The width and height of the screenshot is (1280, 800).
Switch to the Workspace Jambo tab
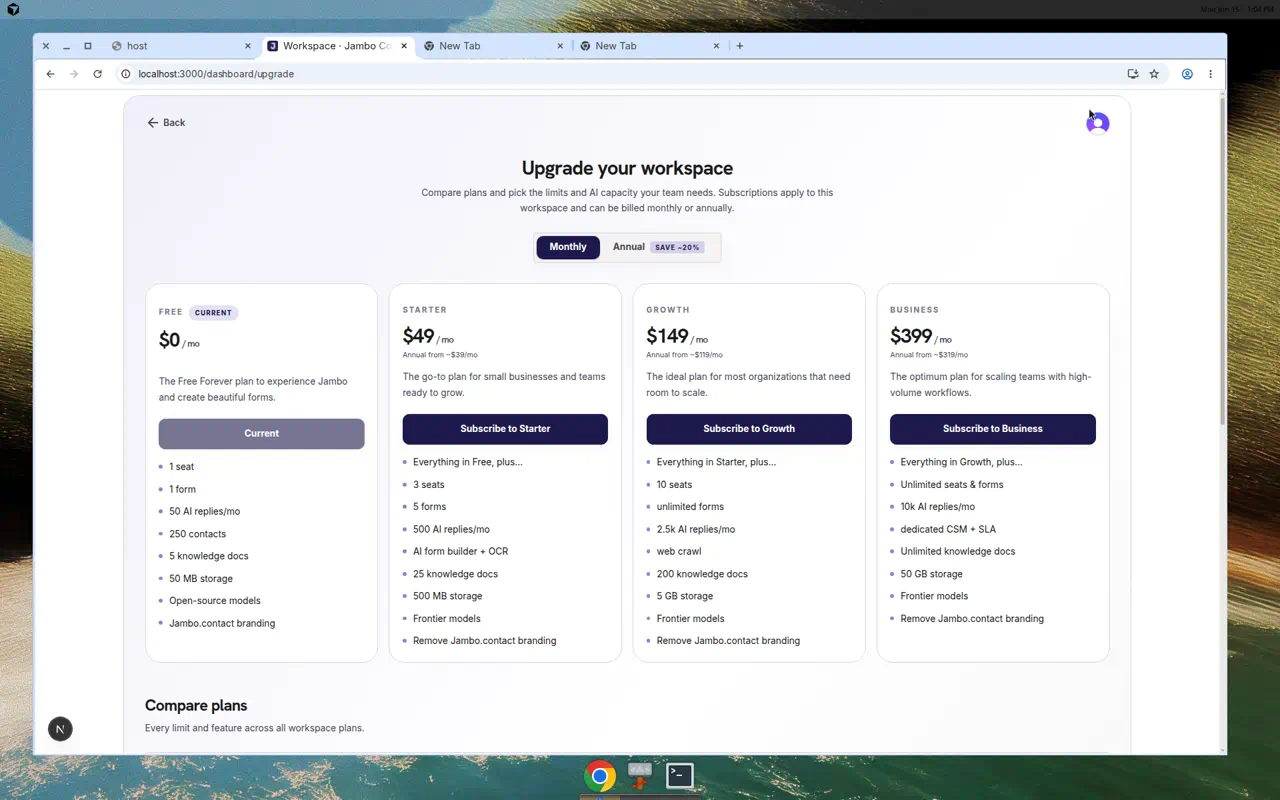(337, 46)
